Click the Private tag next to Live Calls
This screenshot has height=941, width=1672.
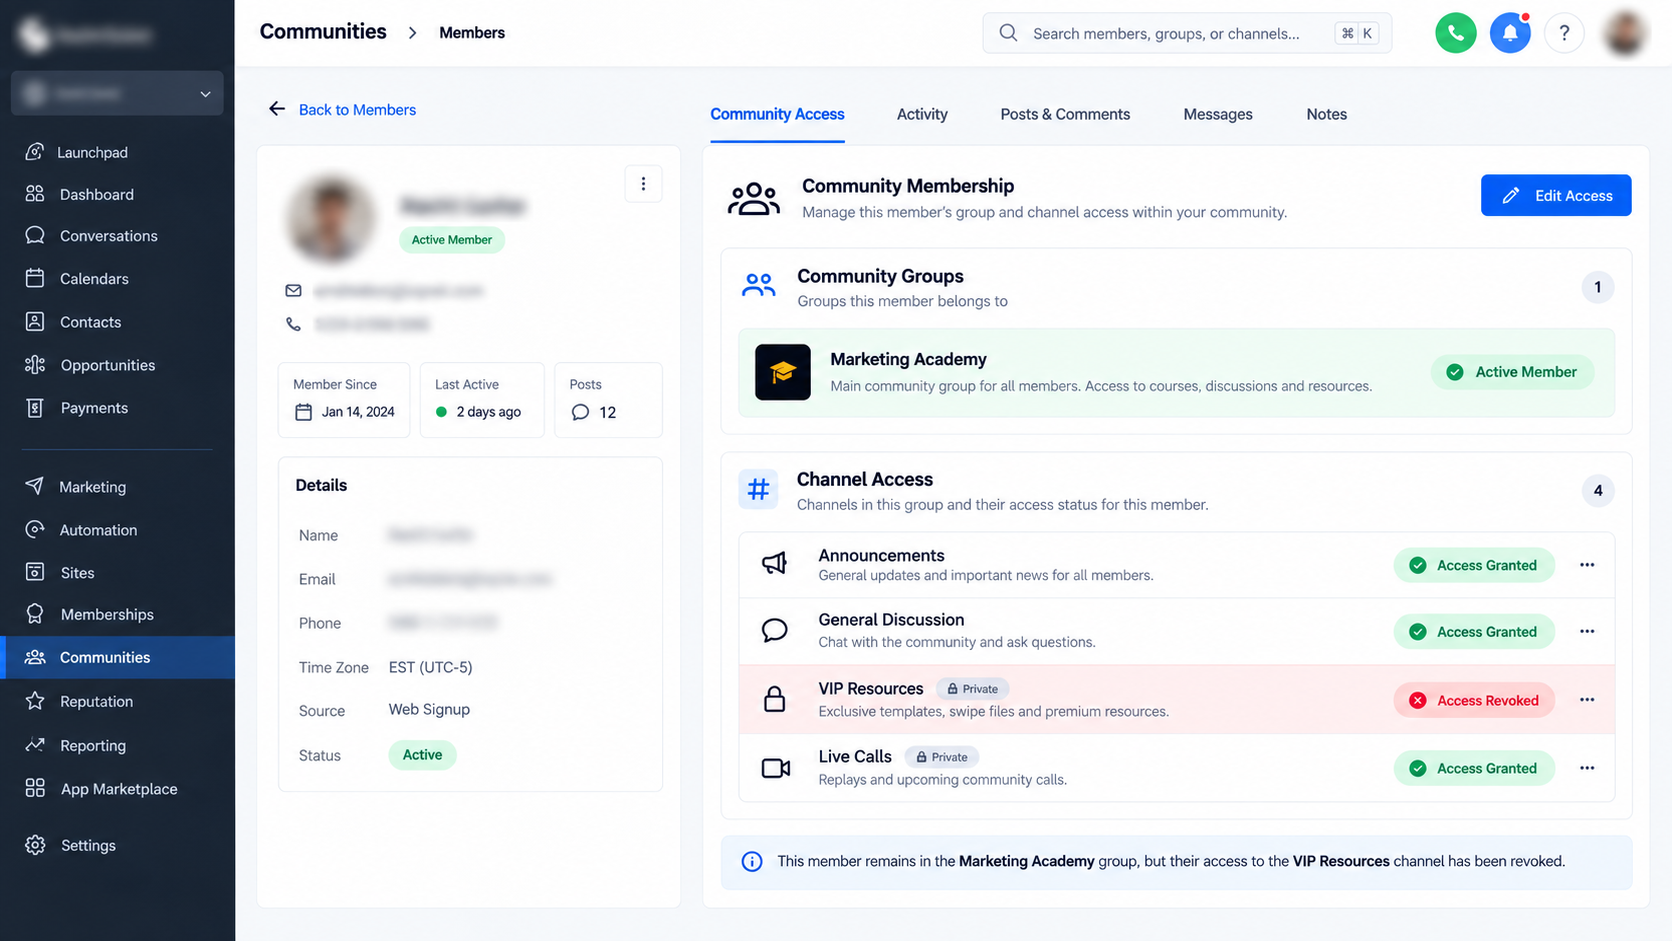(x=942, y=757)
